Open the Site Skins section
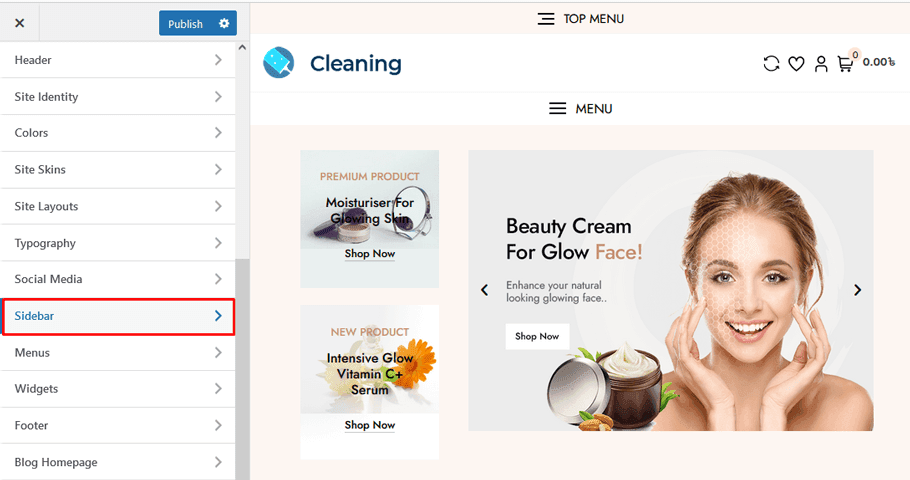Viewport: 910px width, 480px height. pyautogui.click(x=118, y=169)
